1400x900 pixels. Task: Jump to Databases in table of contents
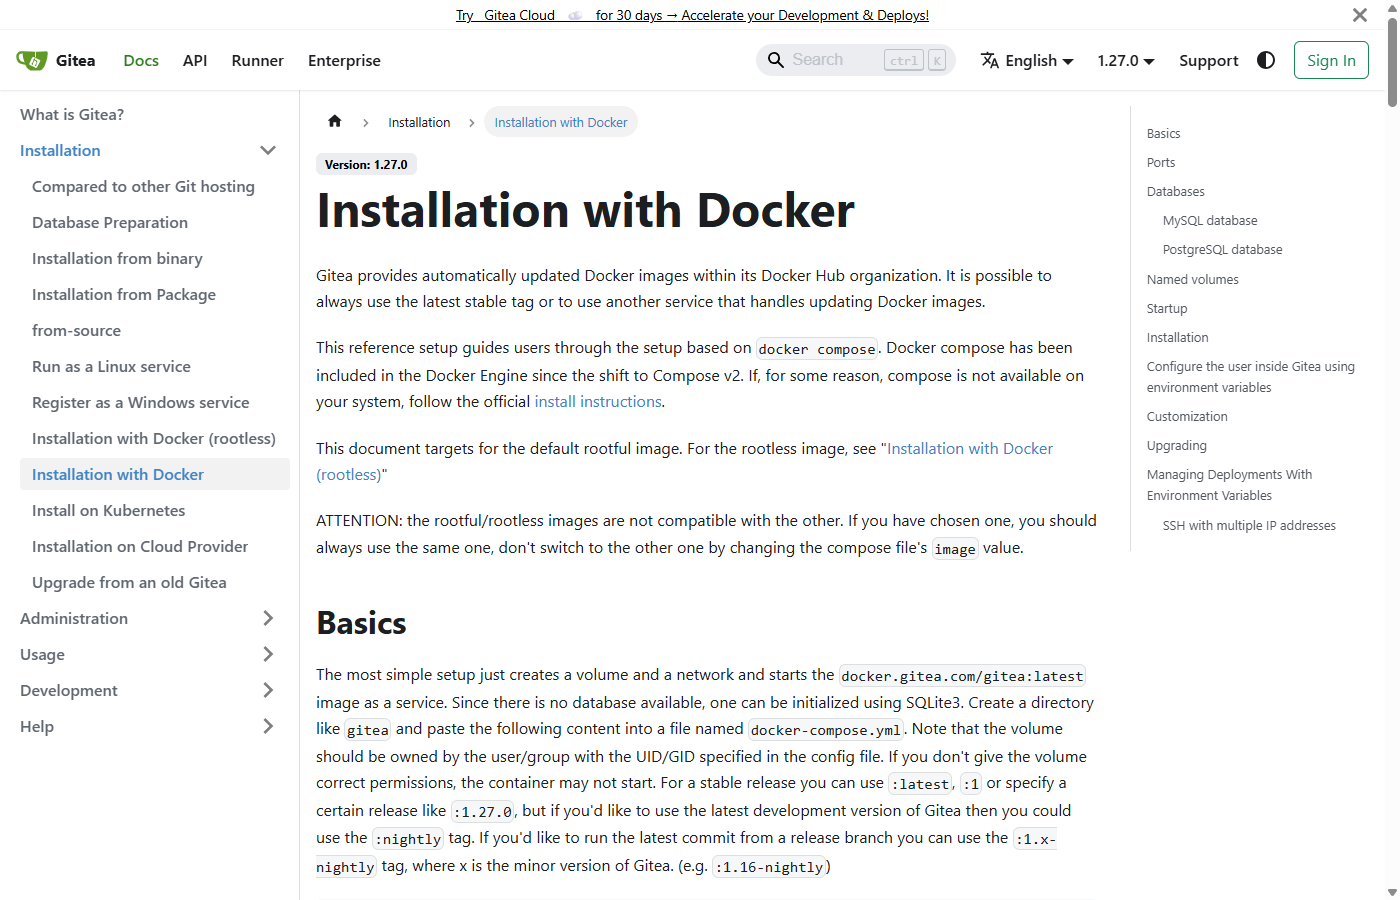coord(1176,191)
